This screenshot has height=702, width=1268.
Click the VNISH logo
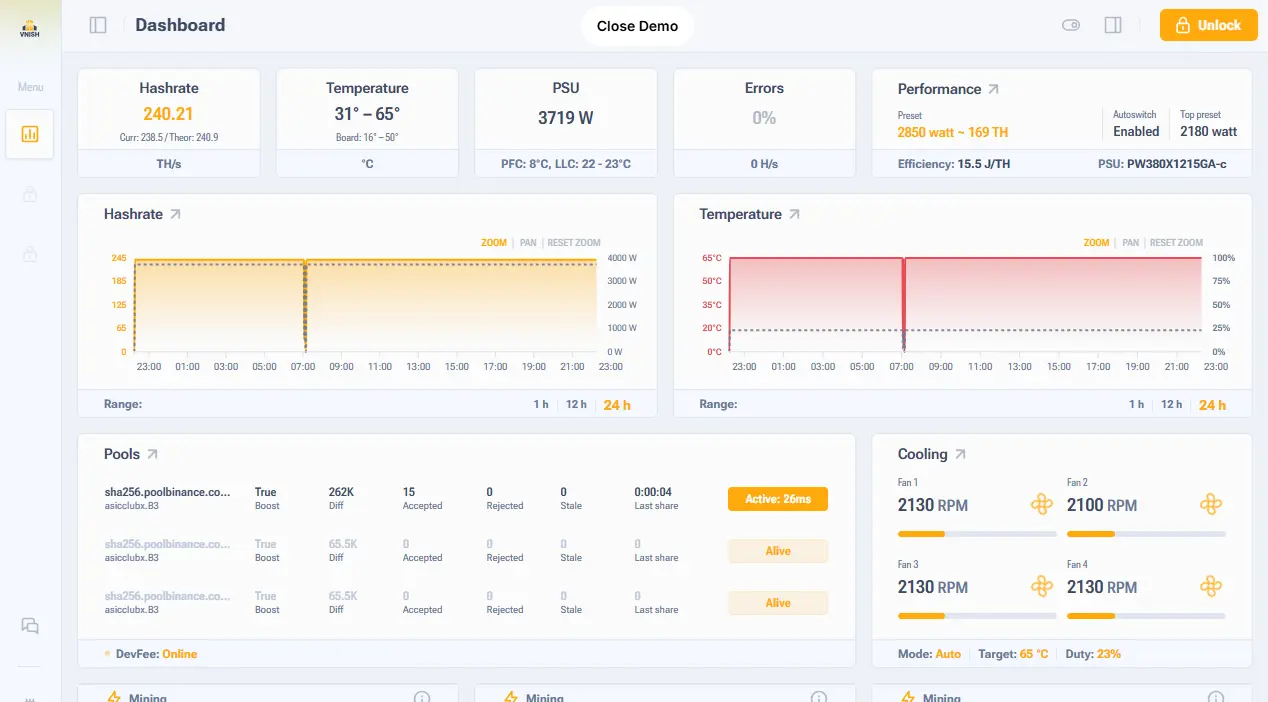[30, 27]
